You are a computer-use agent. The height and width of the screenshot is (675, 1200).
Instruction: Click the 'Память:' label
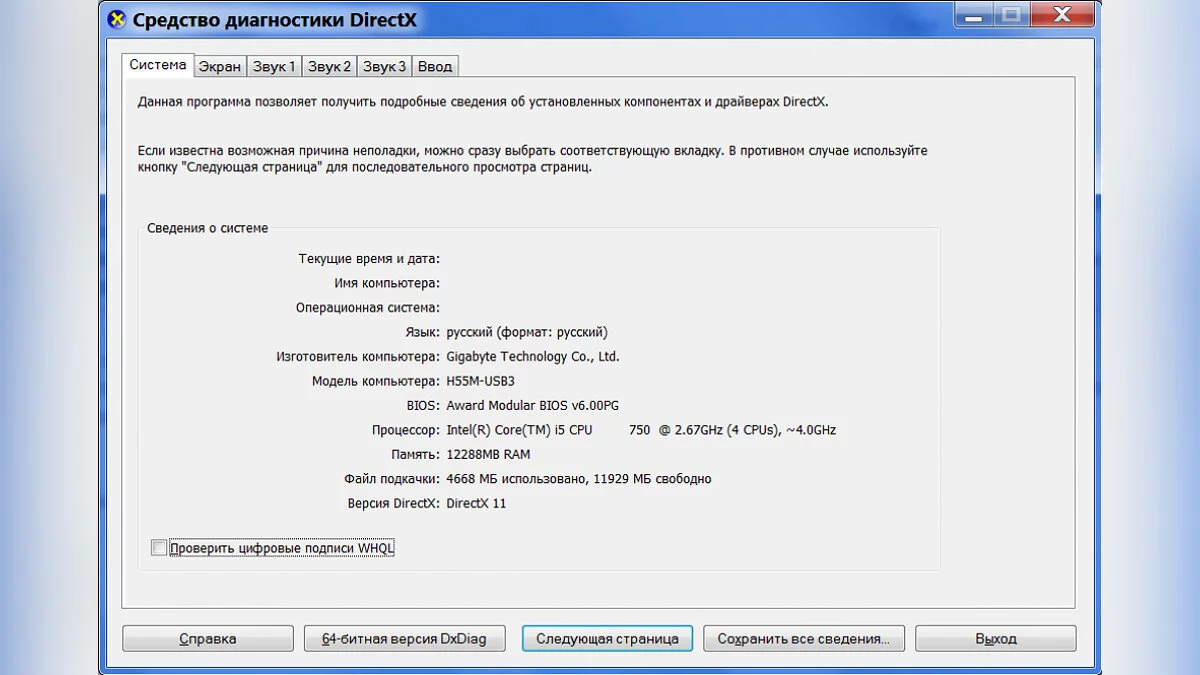[x=416, y=454]
